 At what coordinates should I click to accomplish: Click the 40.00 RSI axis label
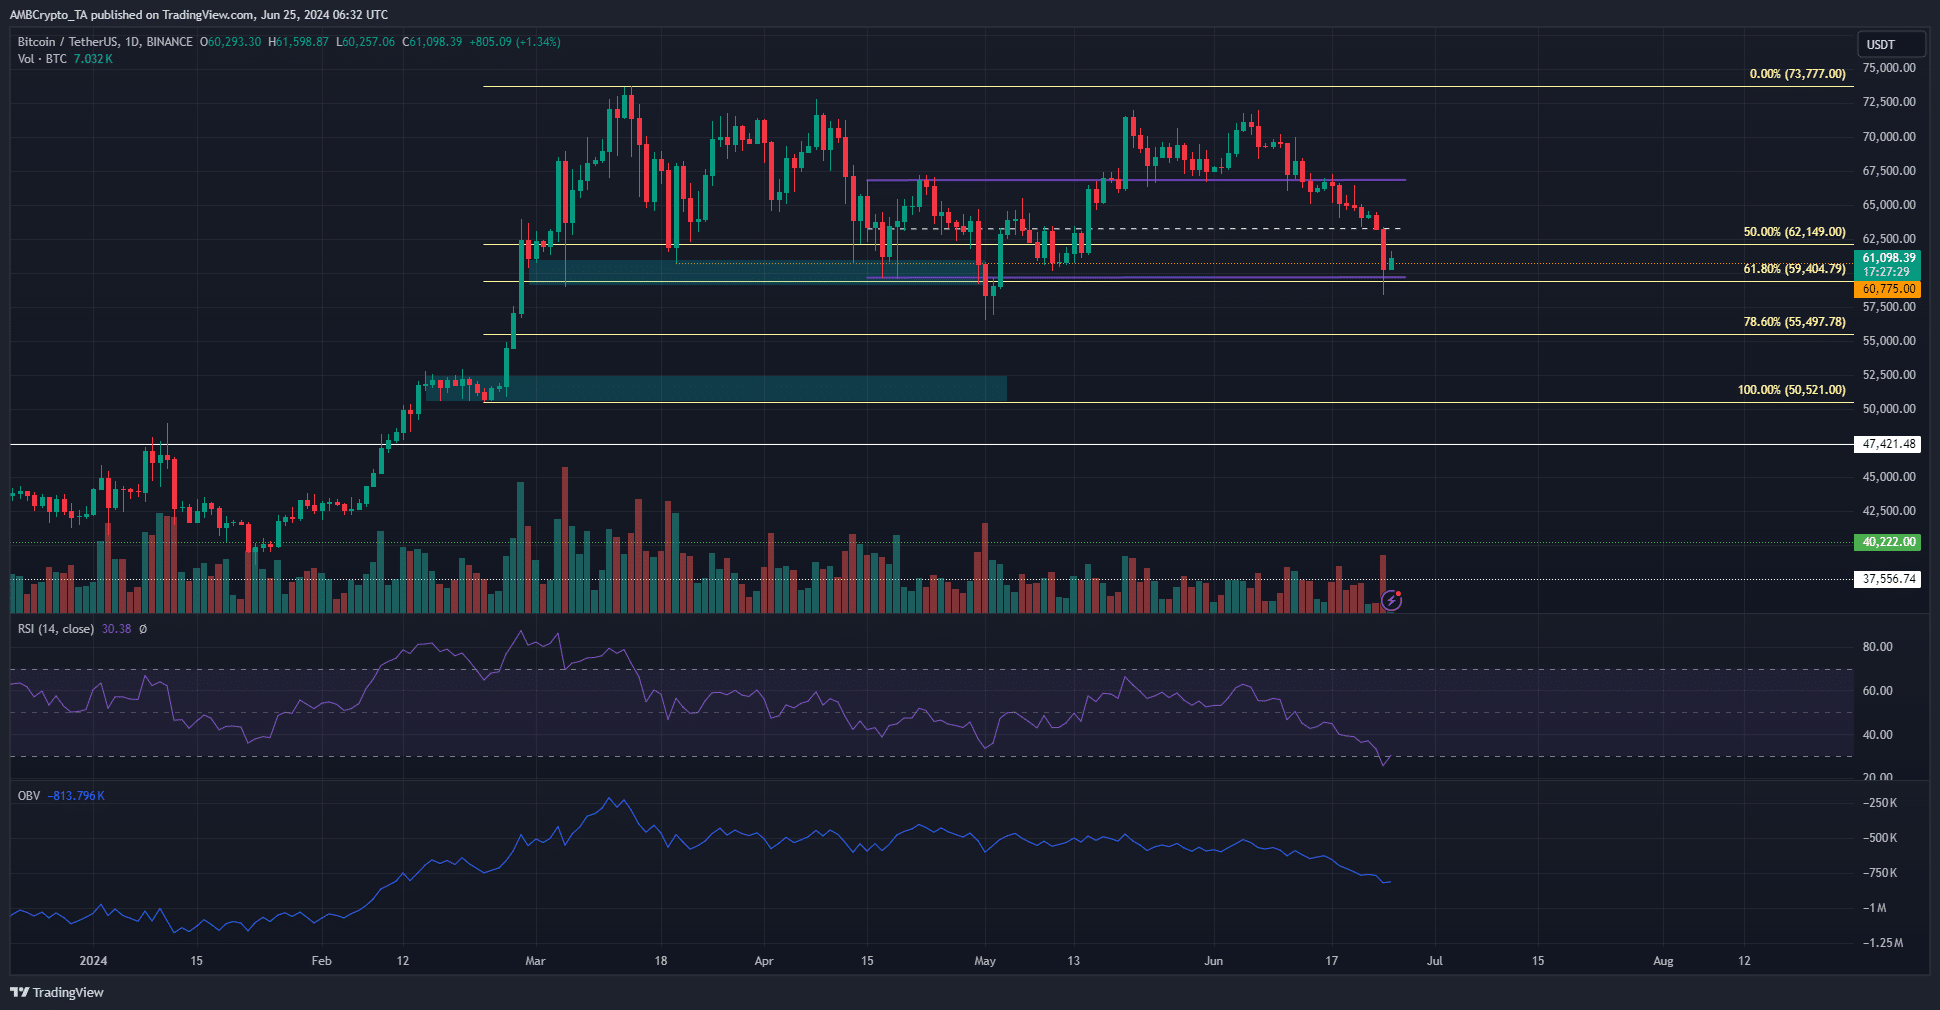pos(1877,735)
